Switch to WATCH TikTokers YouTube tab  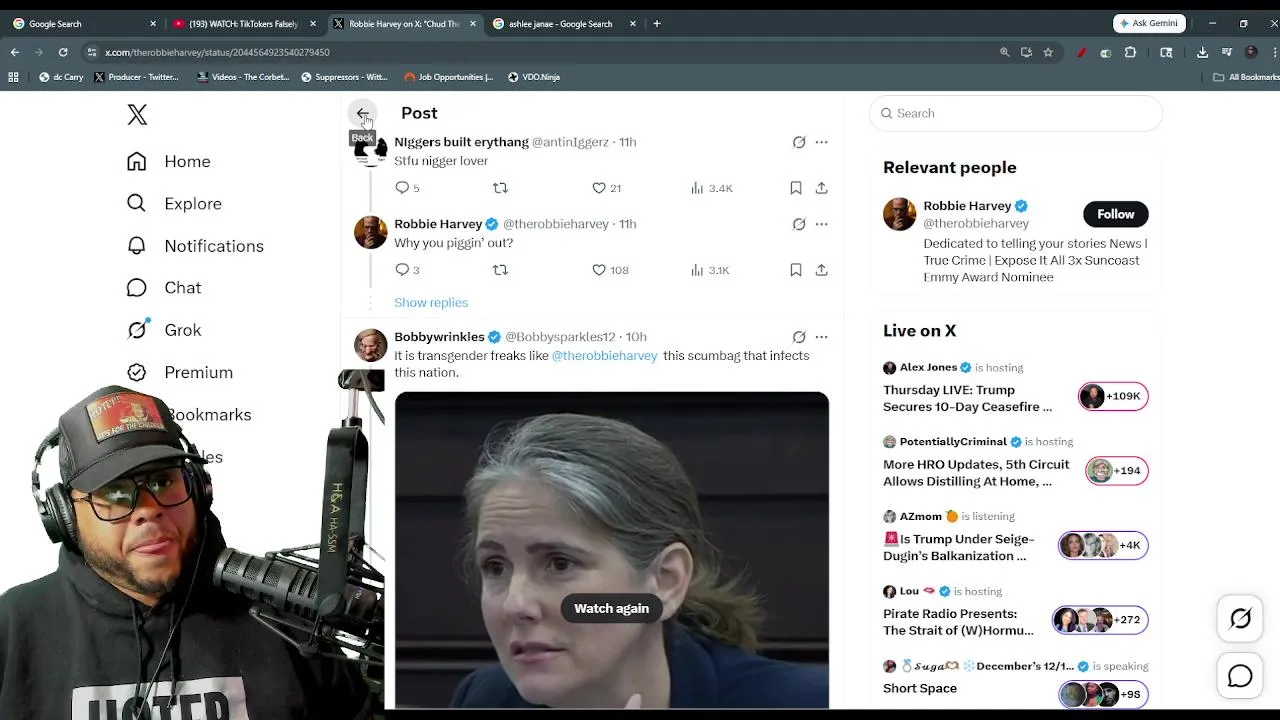[244, 24]
